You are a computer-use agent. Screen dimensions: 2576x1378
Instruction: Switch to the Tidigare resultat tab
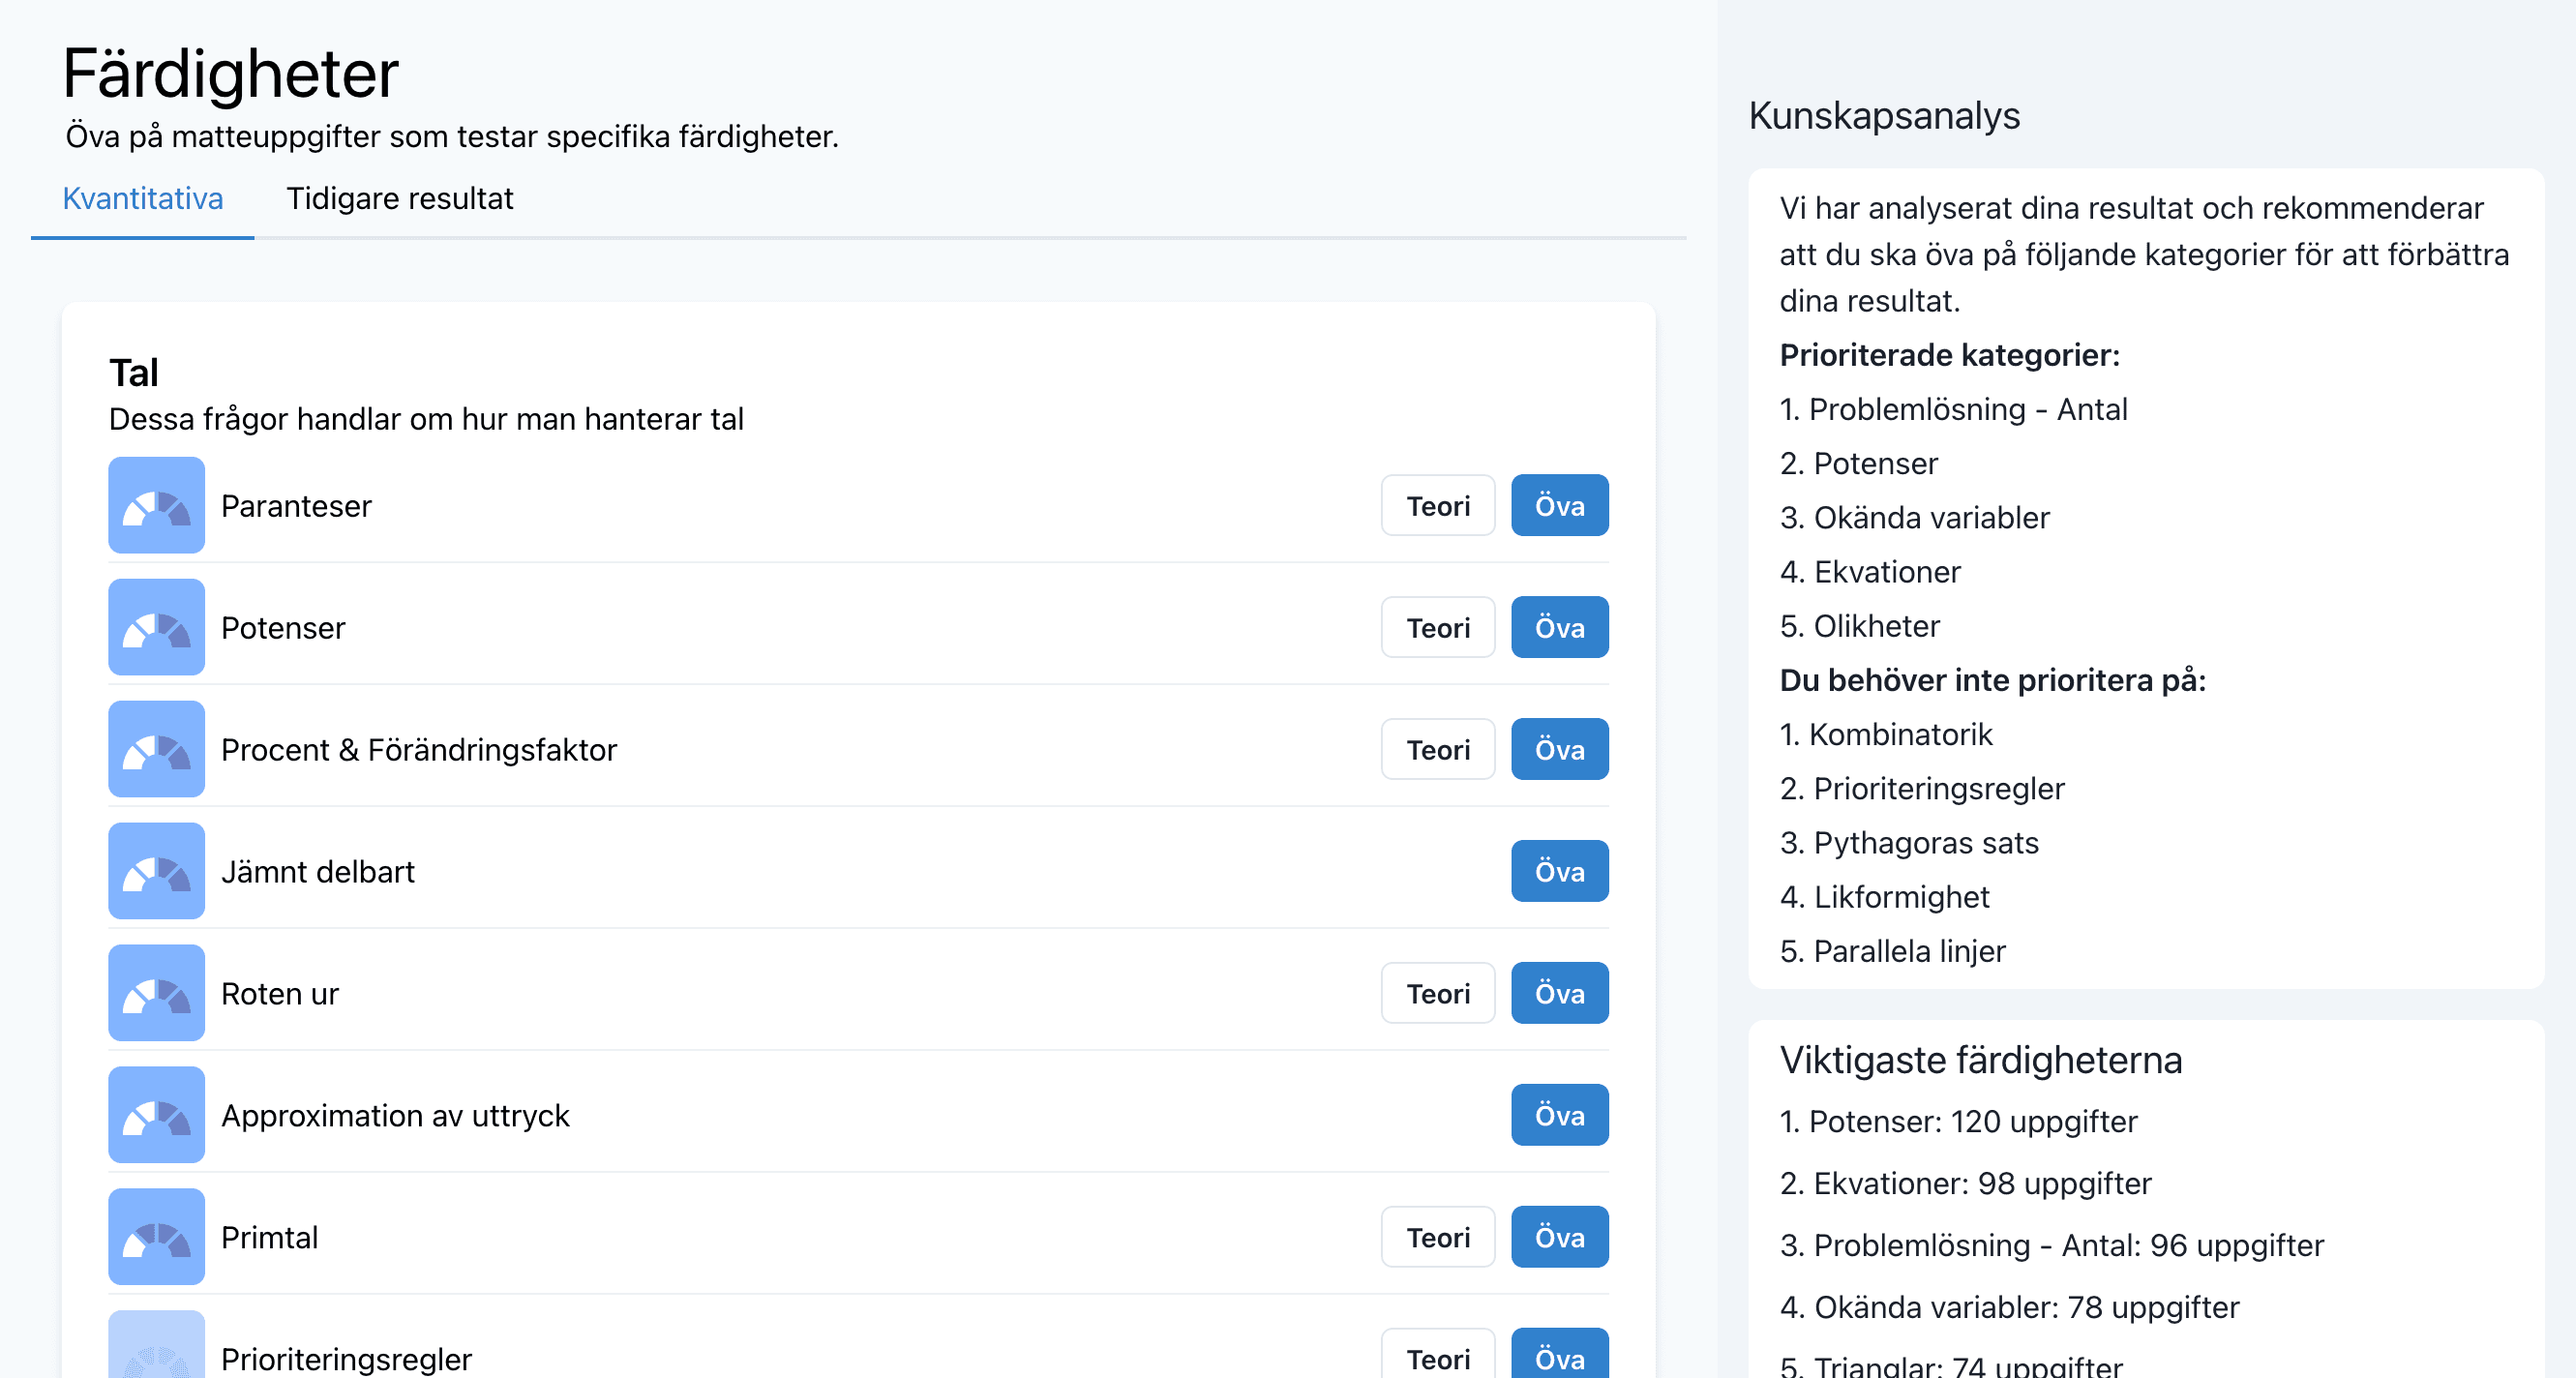point(399,198)
